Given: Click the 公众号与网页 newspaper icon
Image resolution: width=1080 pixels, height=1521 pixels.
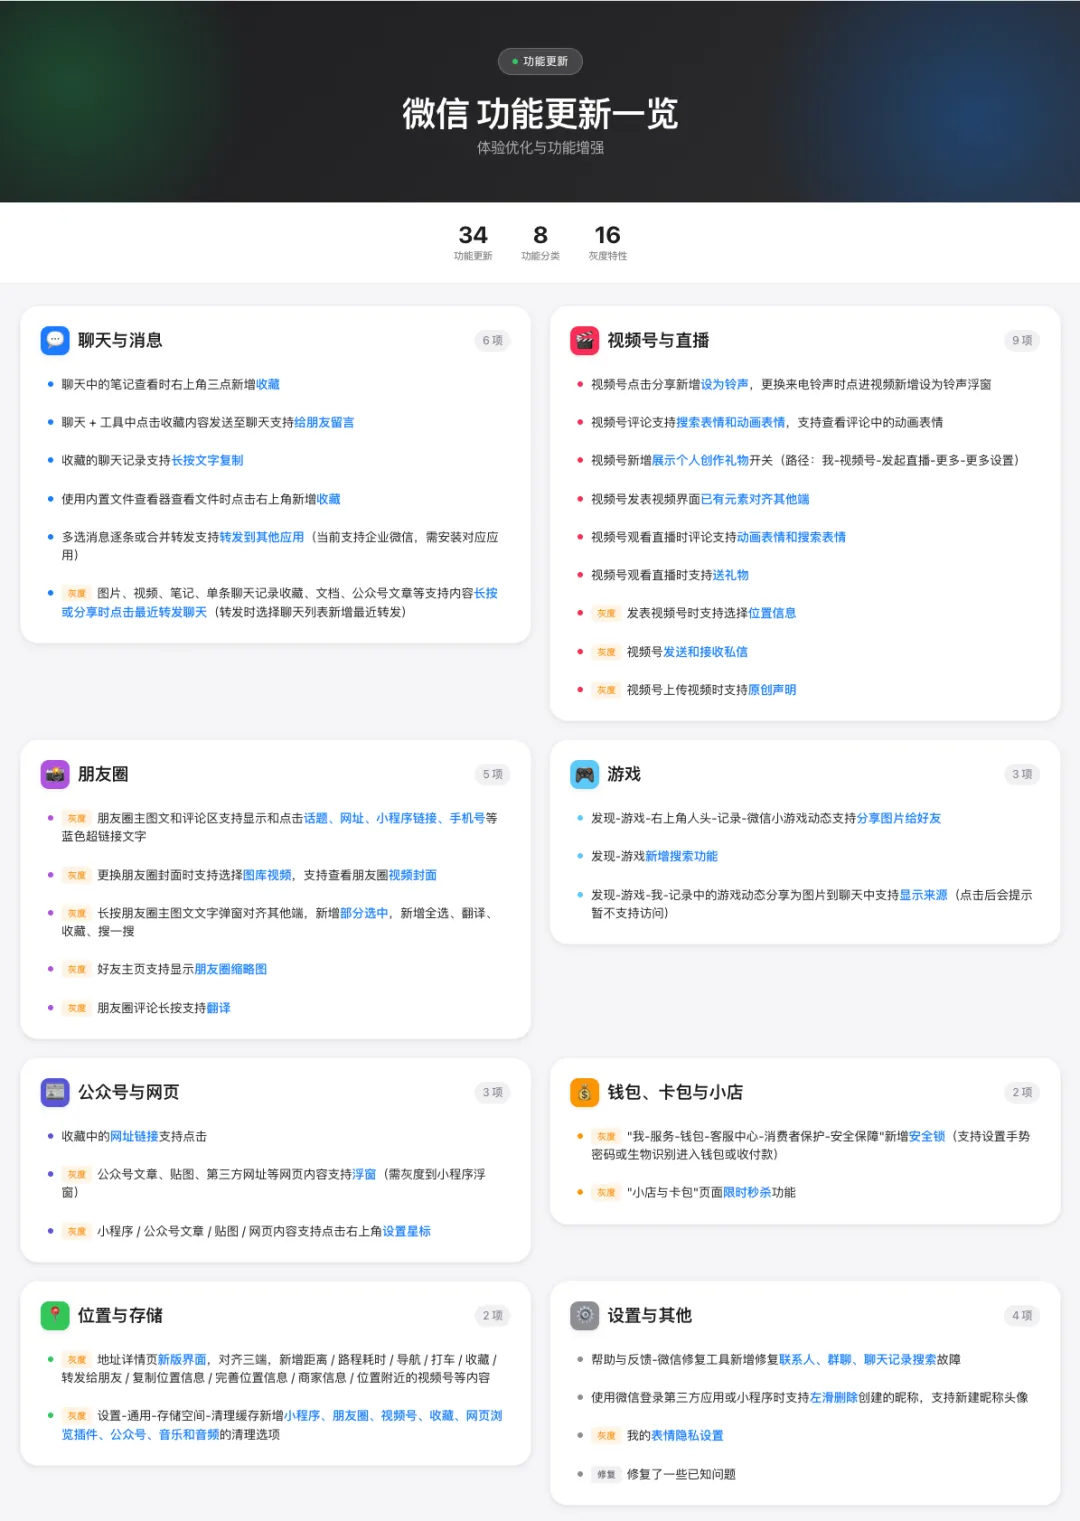Looking at the screenshot, I should click(x=55, y=1092).
